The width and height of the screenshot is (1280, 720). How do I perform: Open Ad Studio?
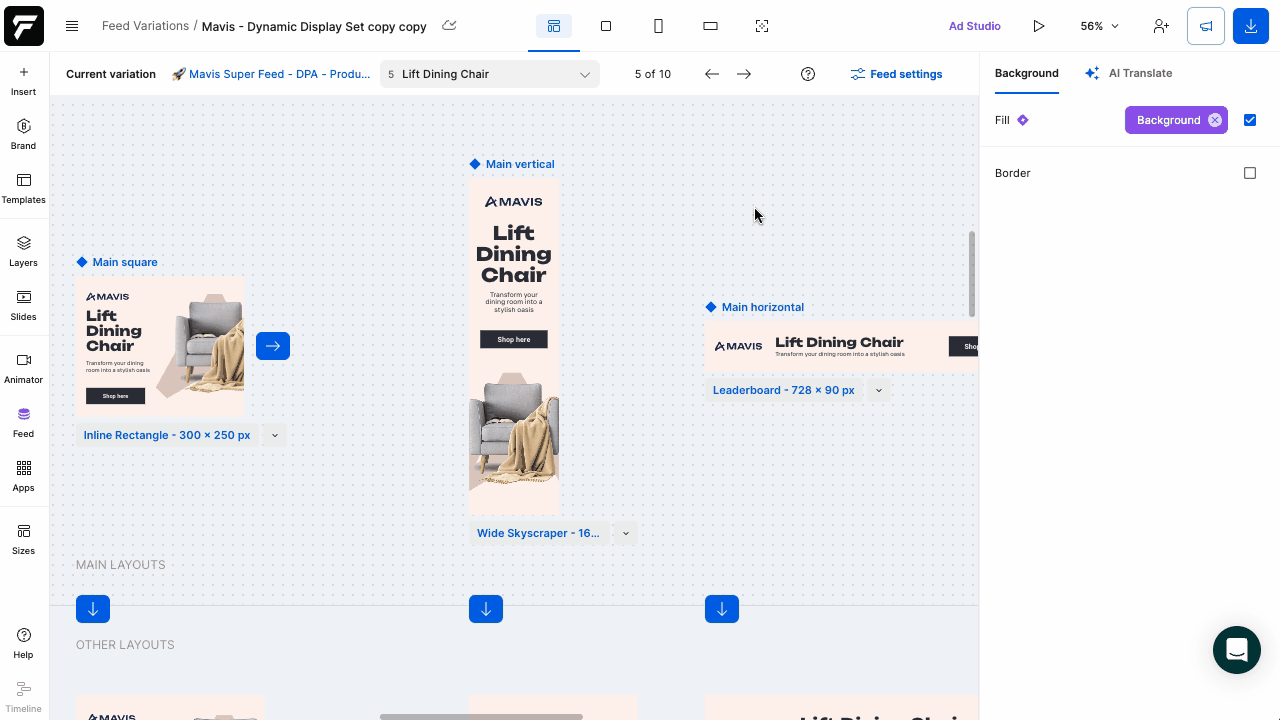coord(975,26)
